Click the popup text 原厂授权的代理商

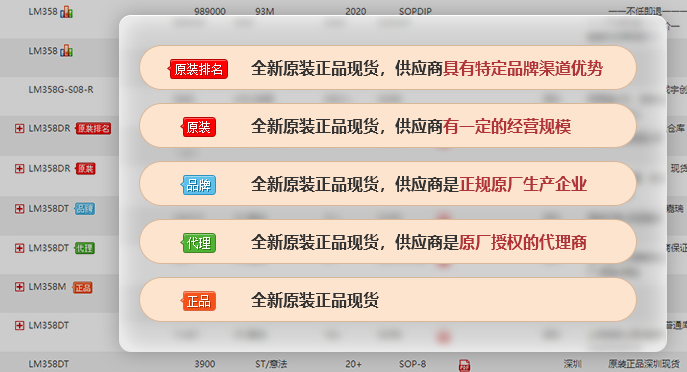523,243
